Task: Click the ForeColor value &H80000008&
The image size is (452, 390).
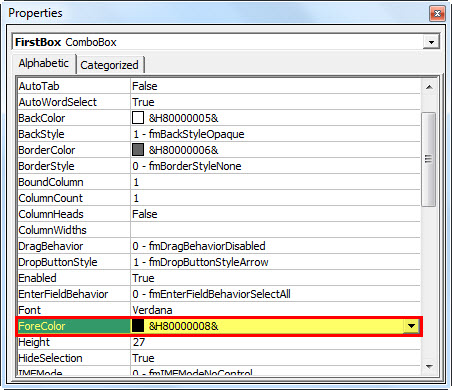Action: [x=183, y=326]
